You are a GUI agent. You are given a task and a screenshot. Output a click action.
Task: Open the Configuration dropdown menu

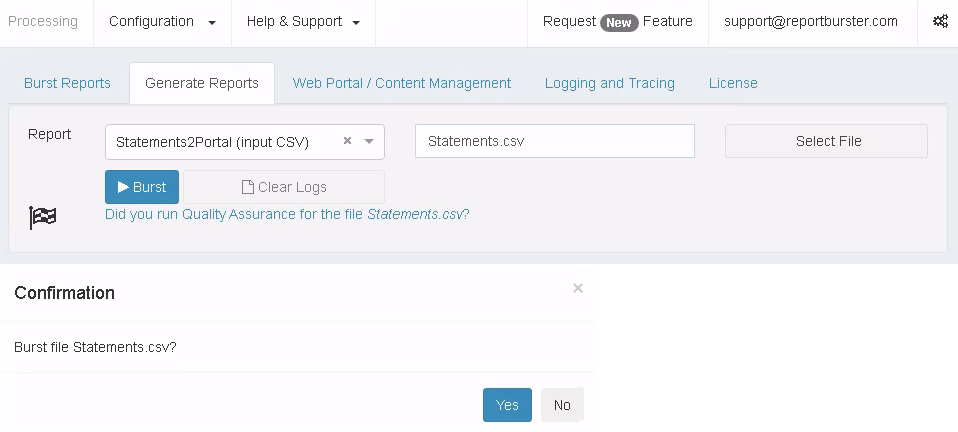pos(162,21)
